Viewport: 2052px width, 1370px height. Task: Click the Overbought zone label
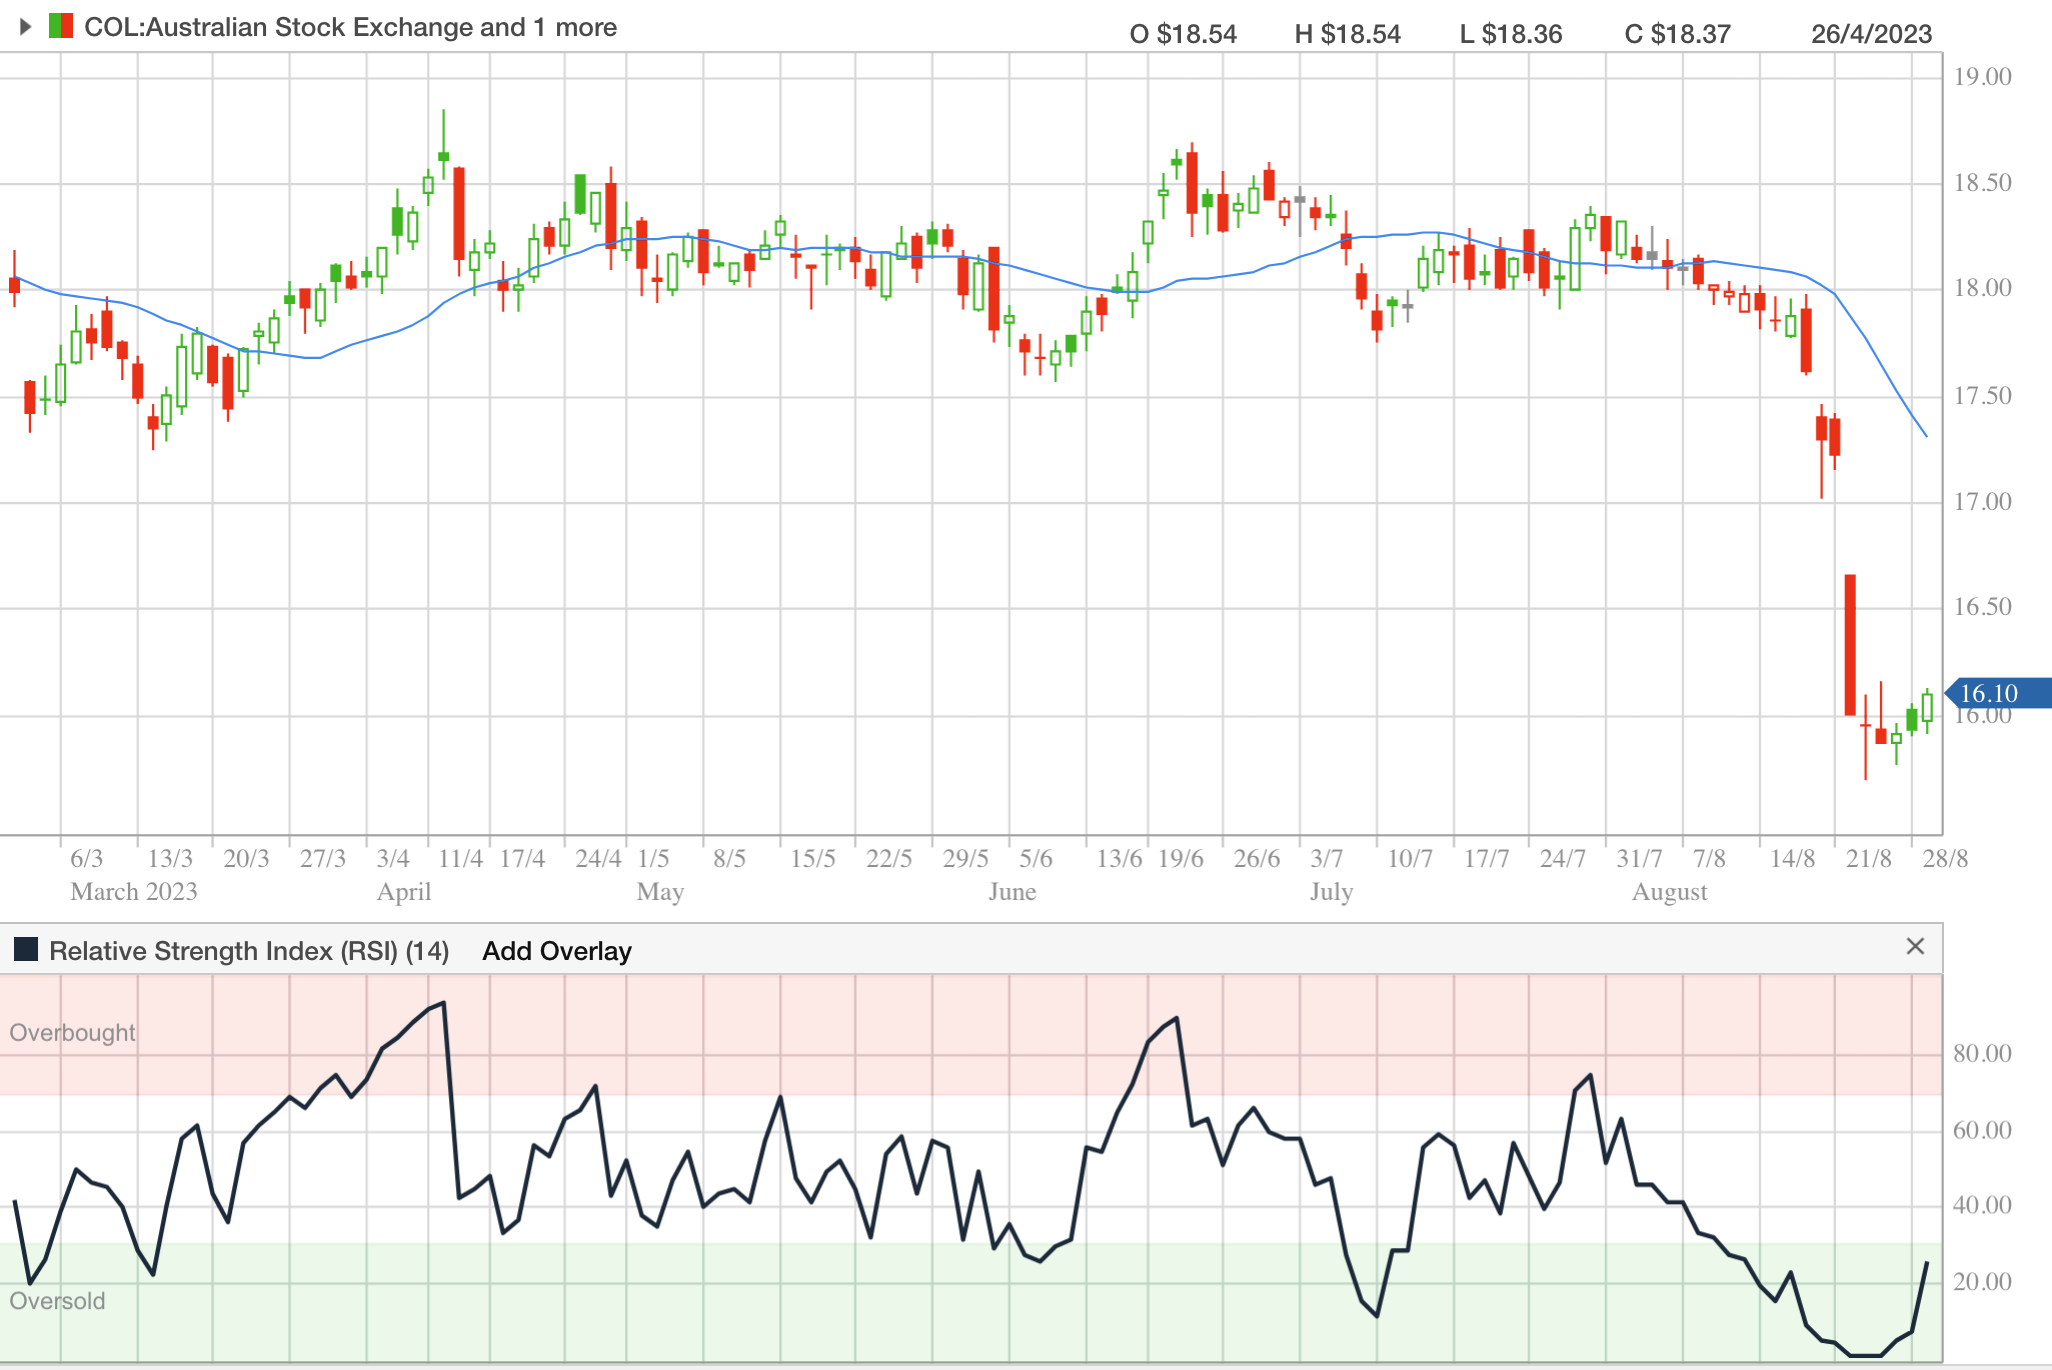(x=72, y=1033)
